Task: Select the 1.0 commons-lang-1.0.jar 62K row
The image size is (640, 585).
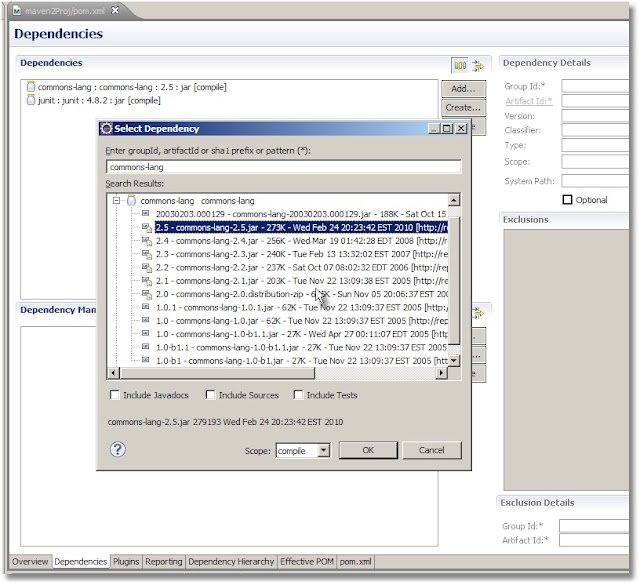Action: 301,320
